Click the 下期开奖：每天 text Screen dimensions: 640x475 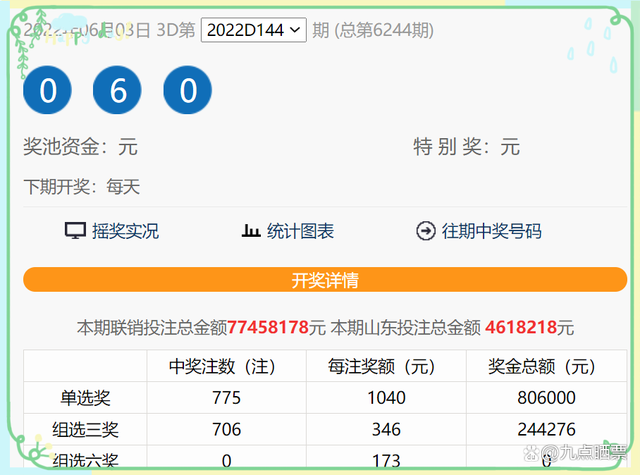(82, 187)
